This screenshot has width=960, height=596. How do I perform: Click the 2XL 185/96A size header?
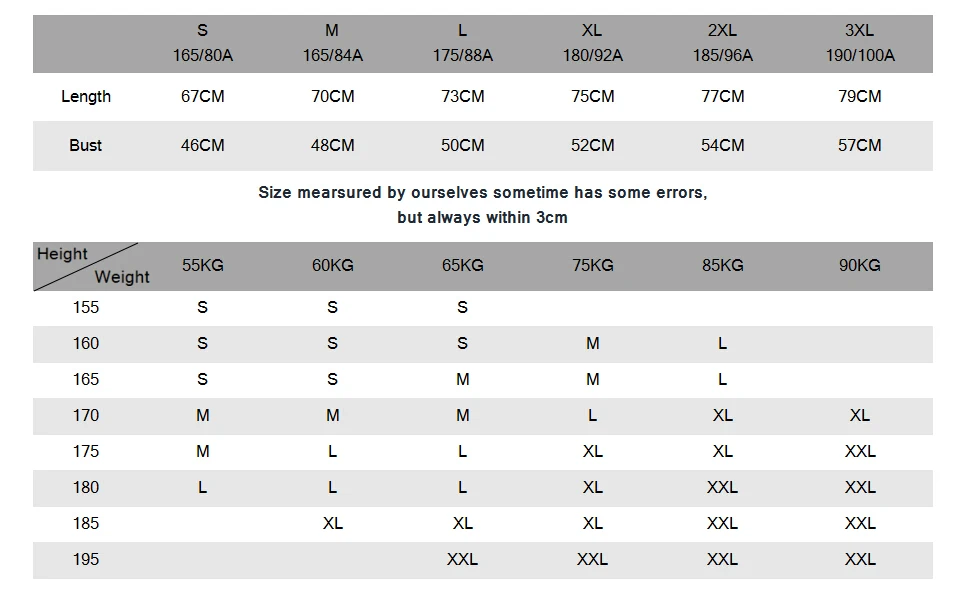pyautogui.click(x=722, y=43)
